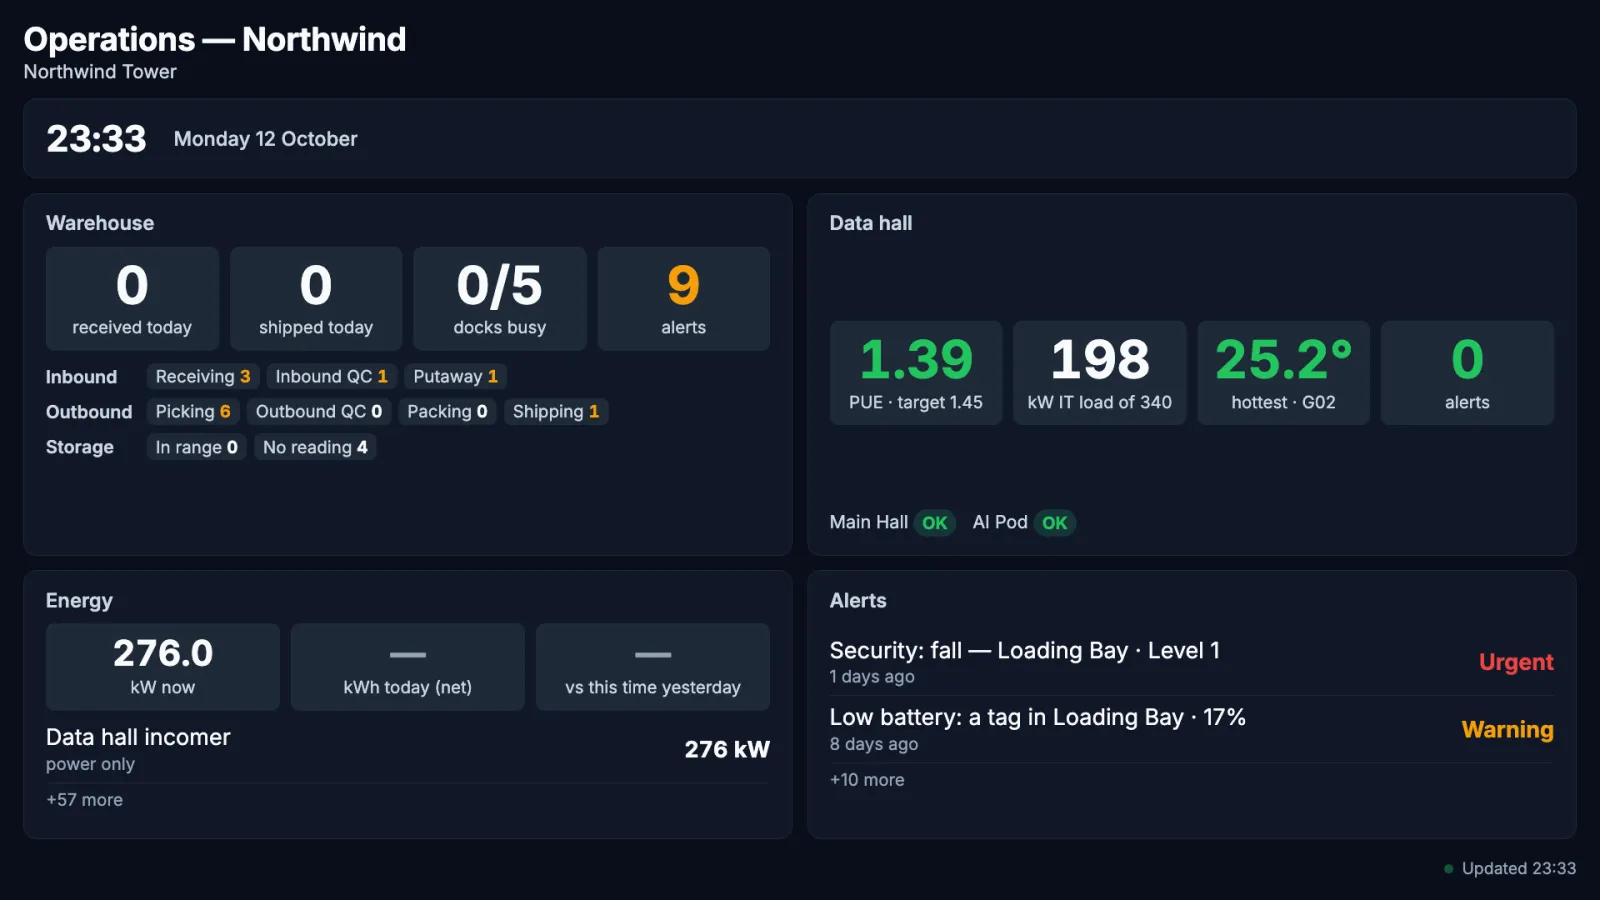Viewport: 1600px width, 900px height.
Task: Select the Putaway 1 chip
Action: [456, 377]
